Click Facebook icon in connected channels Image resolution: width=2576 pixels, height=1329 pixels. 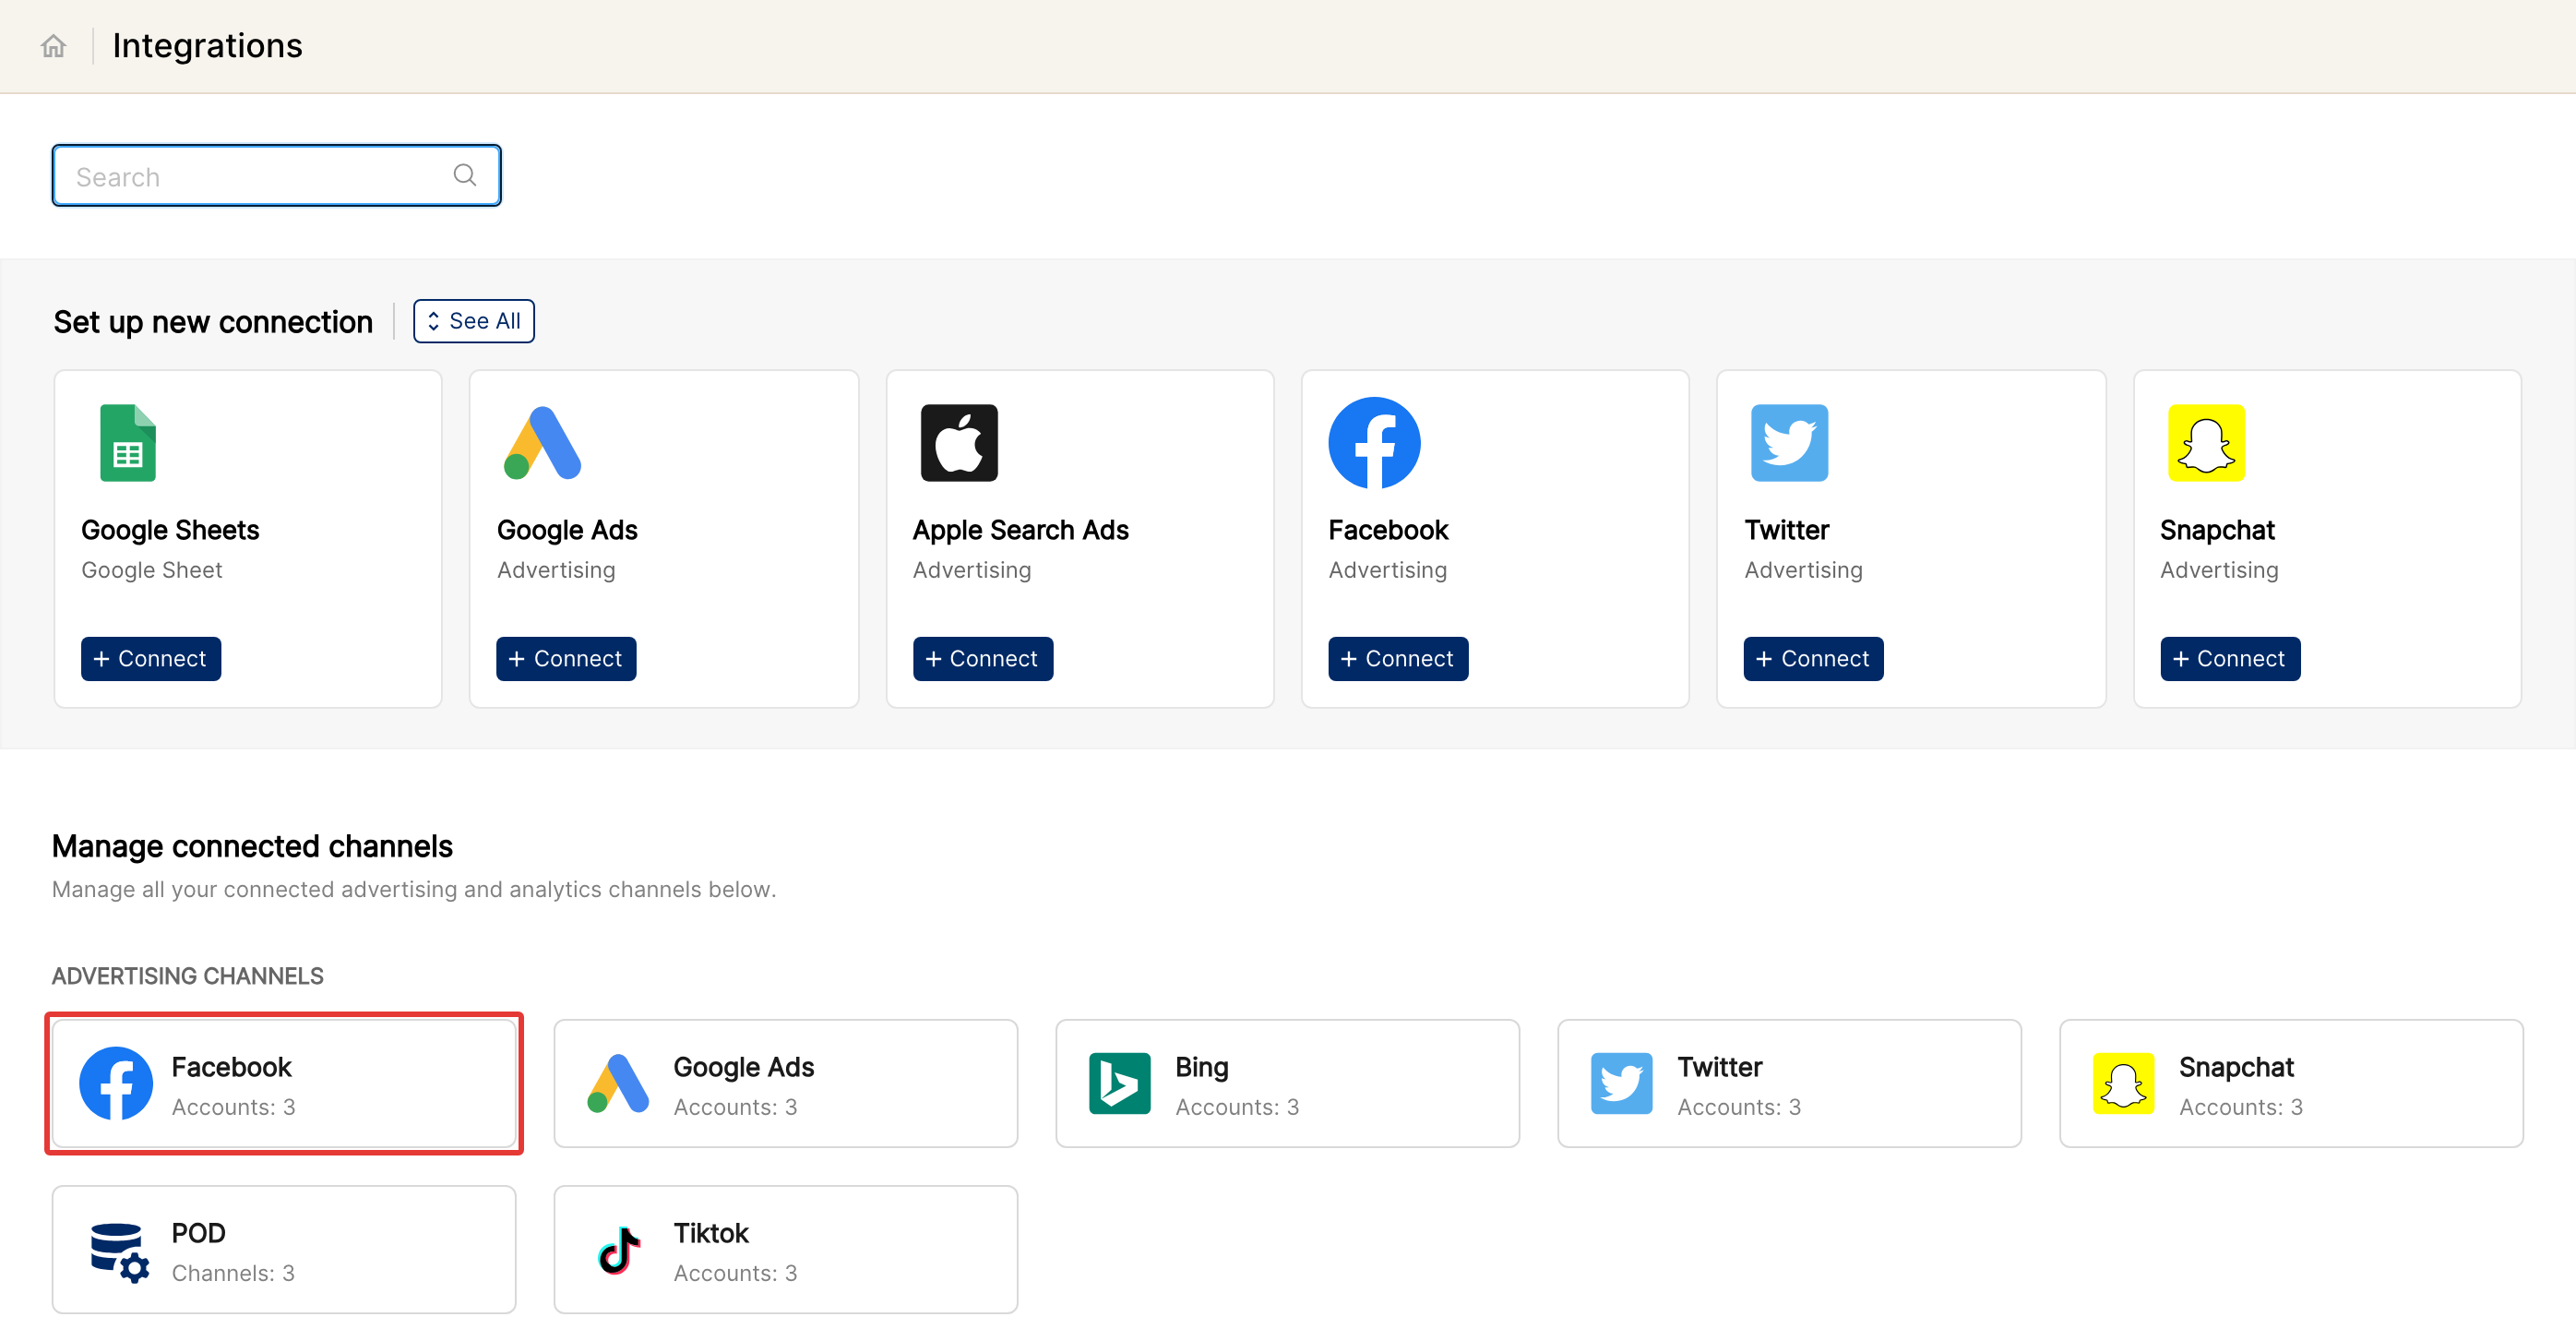click(x=116, y=1084)
